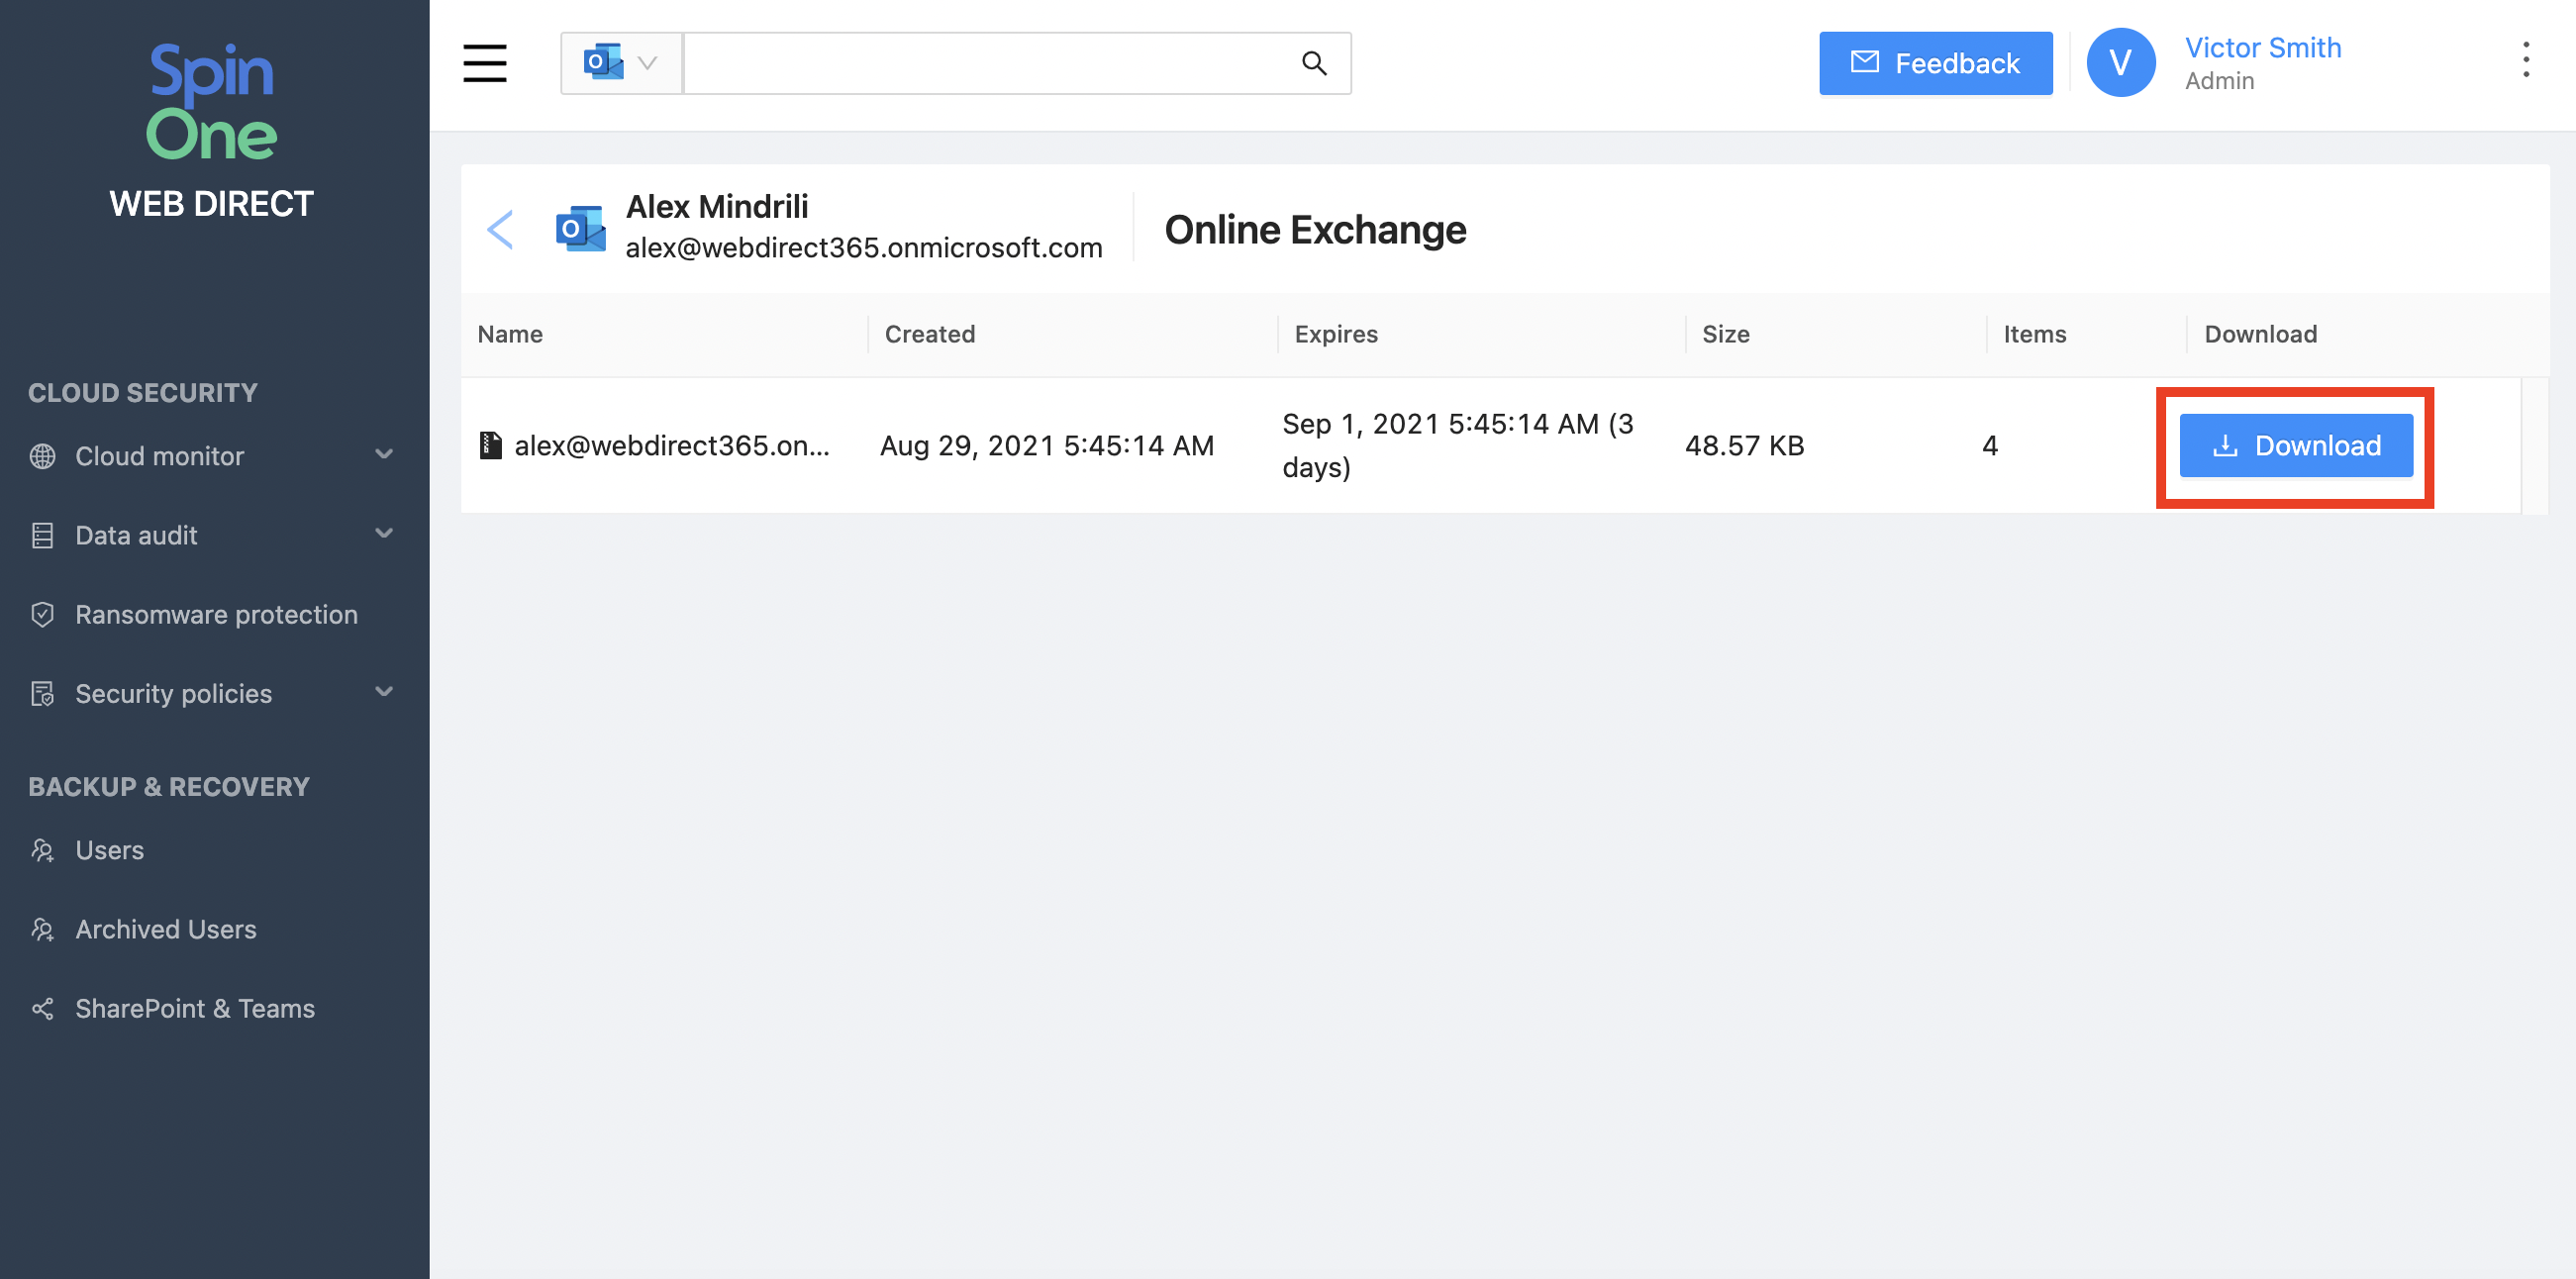Click the Victor Smith profile name link
Image resolution: width=2576 pixels, height=1279 pixels.
(2262, 47)
